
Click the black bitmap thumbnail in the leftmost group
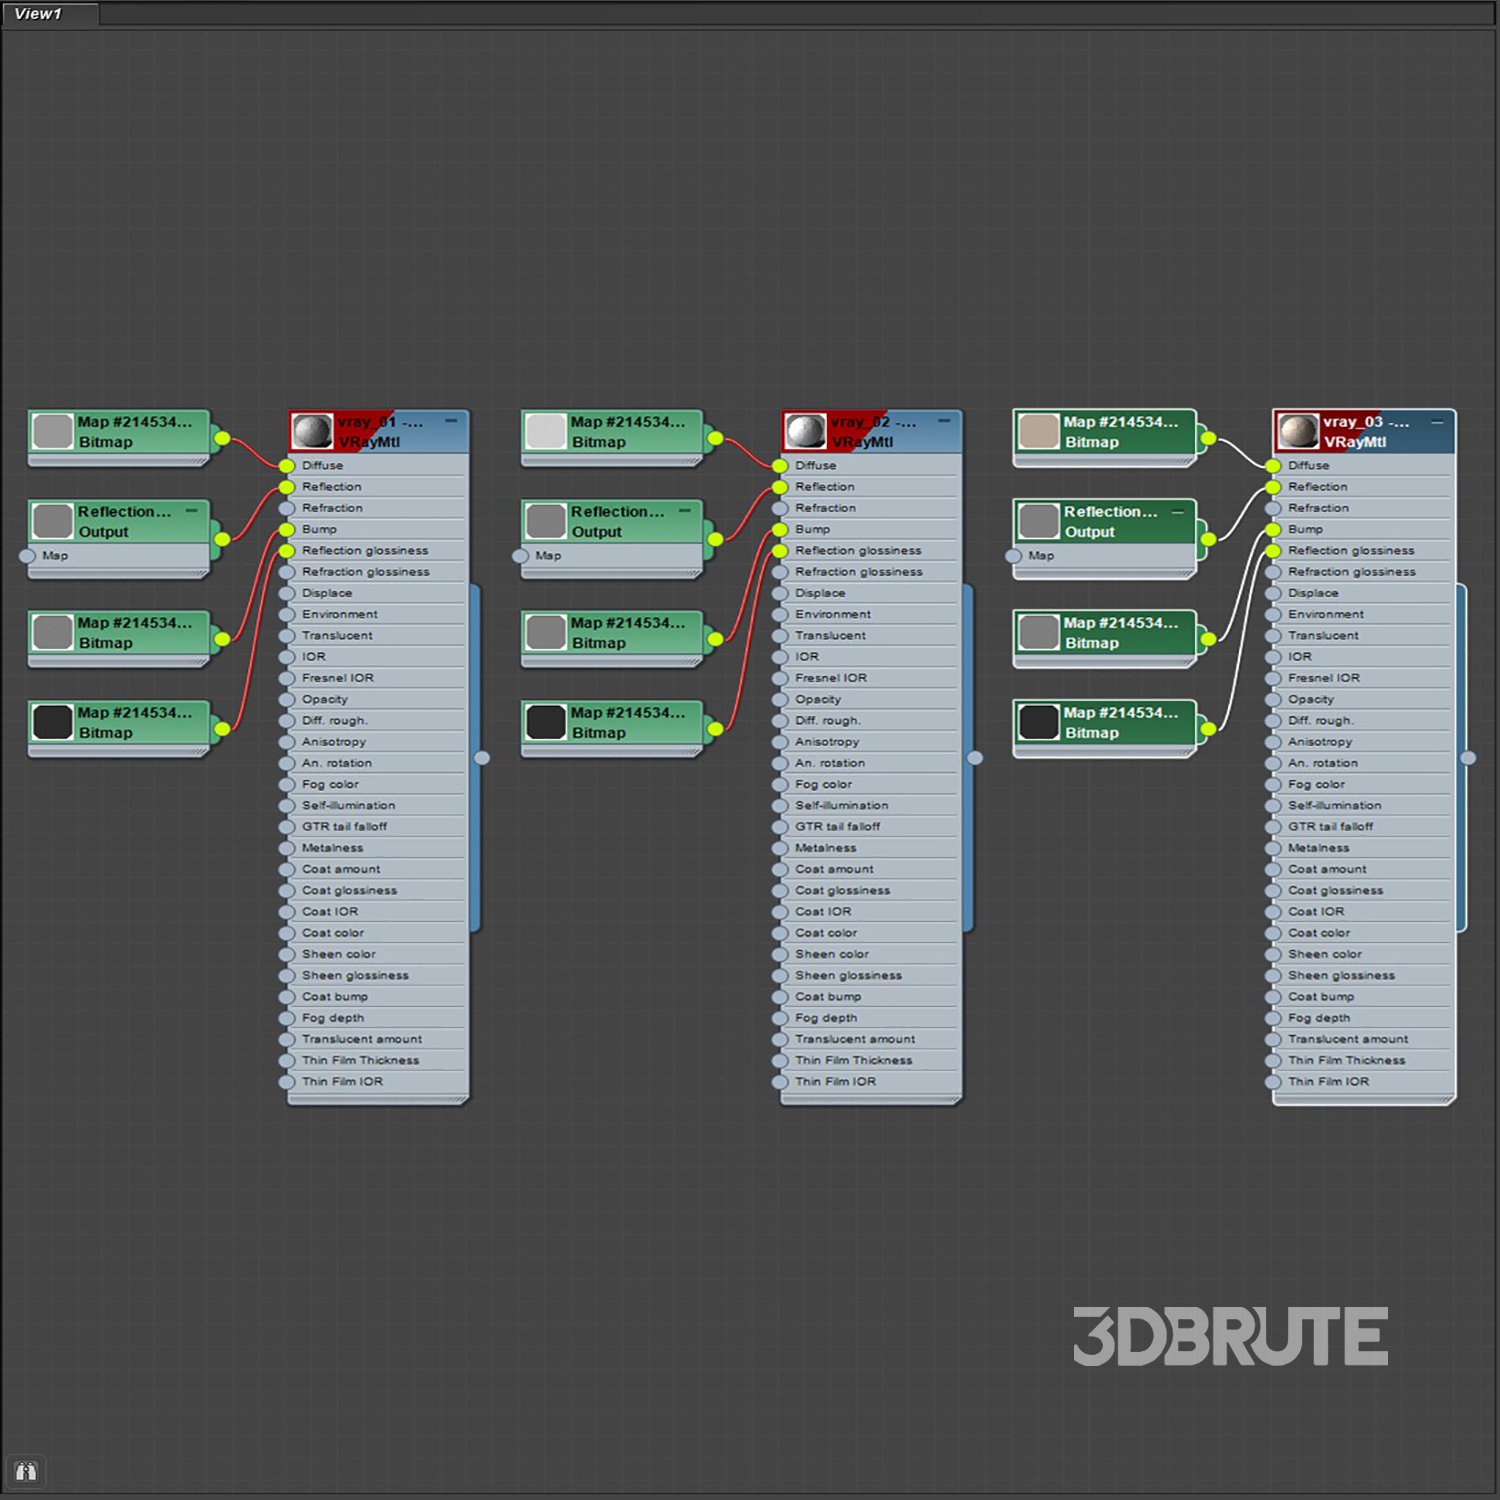point(52,722)
